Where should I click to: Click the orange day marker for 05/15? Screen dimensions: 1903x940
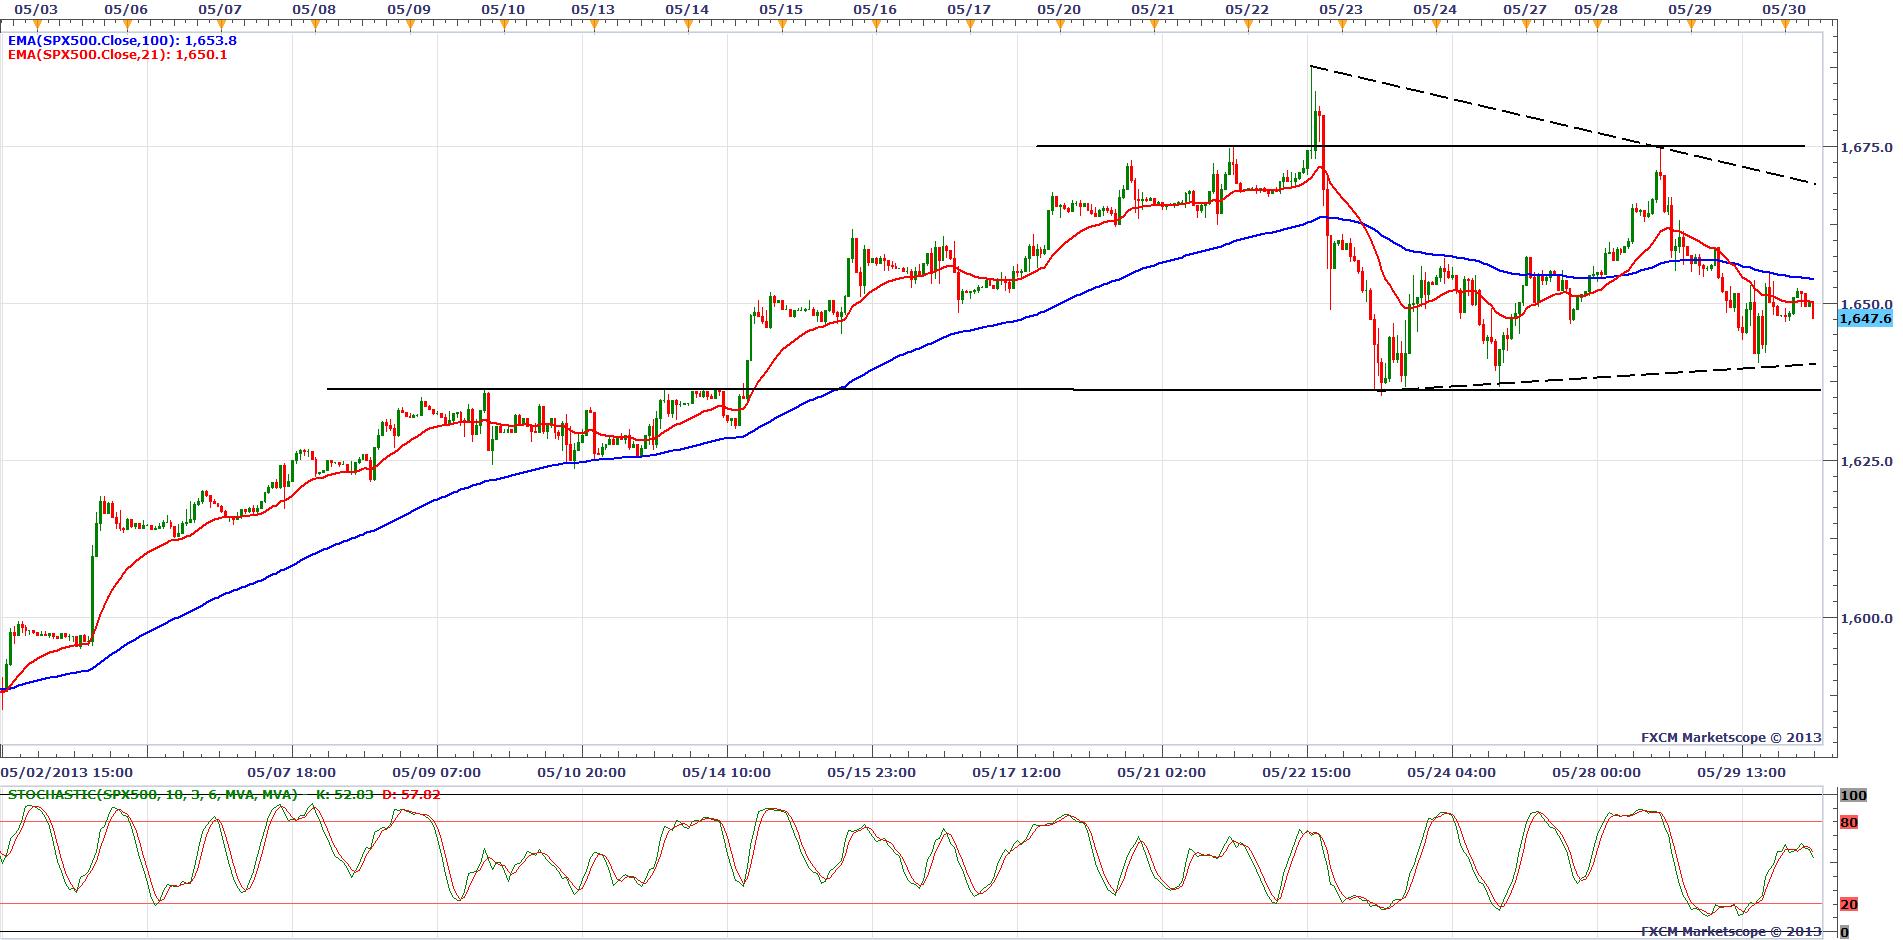click(x=781, y=25)
